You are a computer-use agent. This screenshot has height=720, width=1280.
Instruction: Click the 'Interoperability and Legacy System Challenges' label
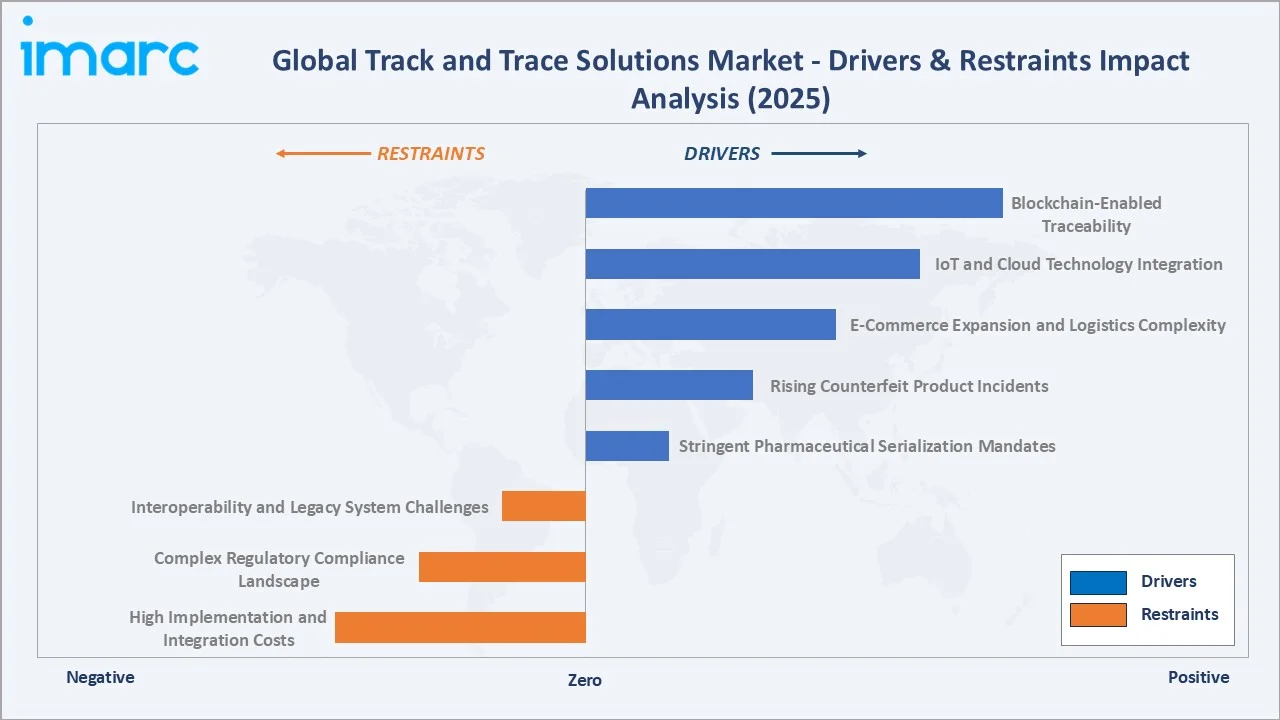(310, 507)
